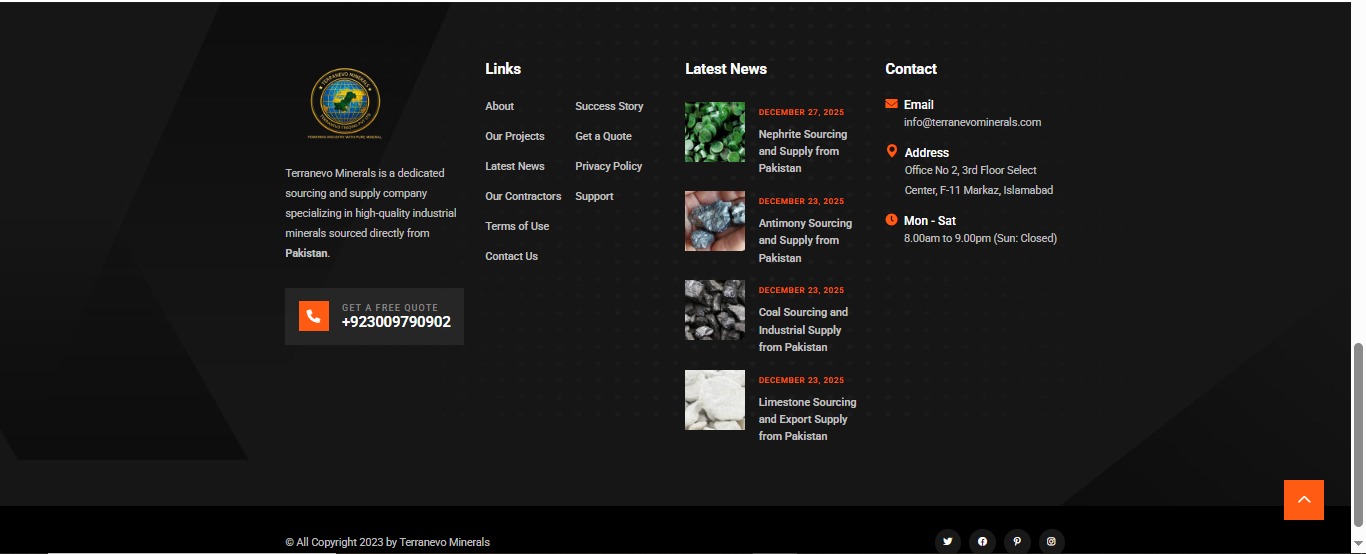Open the Facebook social icon
The width and height of the screenshot is (1366, 554).
(x=982, y=542)
